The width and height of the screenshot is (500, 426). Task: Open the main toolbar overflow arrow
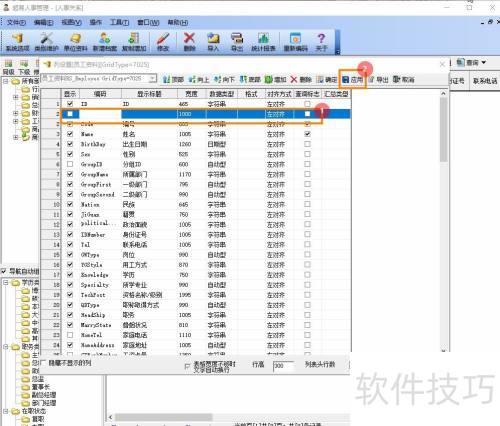coord(337,51)
